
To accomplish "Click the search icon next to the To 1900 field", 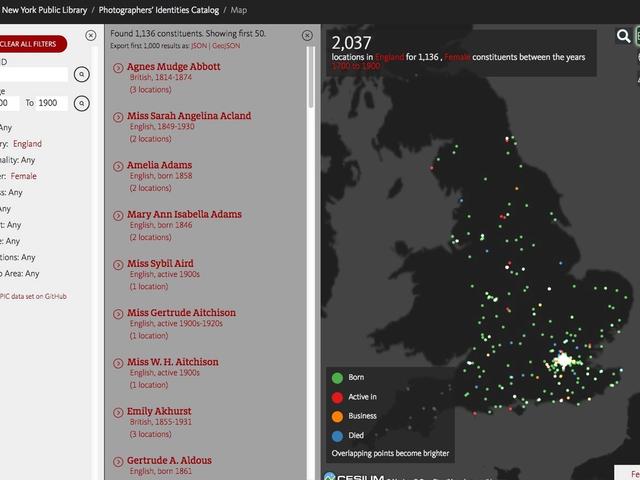I will pyautogui.click(x=82, y=103).
